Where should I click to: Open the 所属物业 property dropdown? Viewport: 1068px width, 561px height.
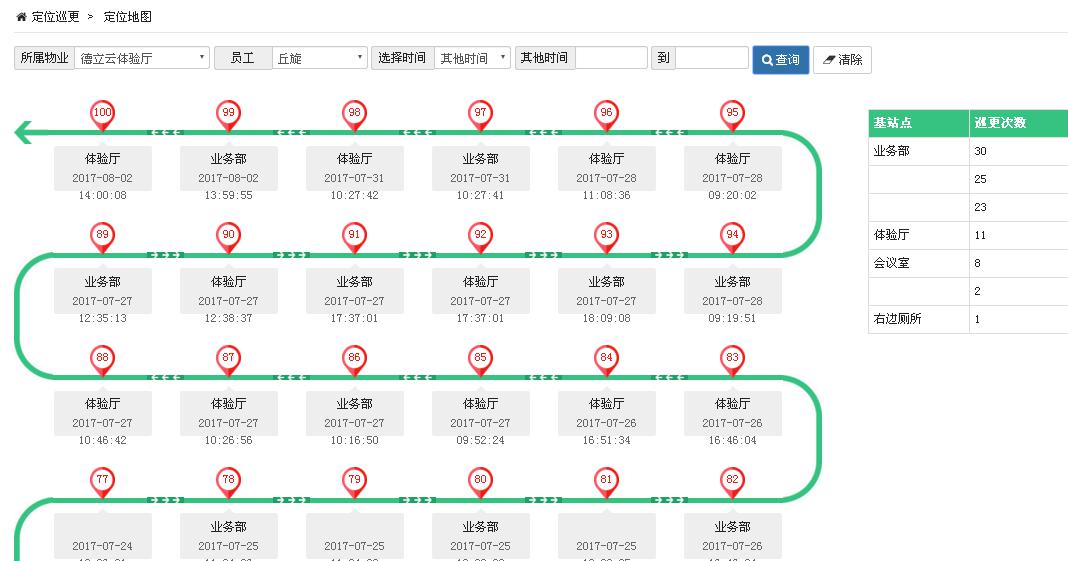coord(143,58)
